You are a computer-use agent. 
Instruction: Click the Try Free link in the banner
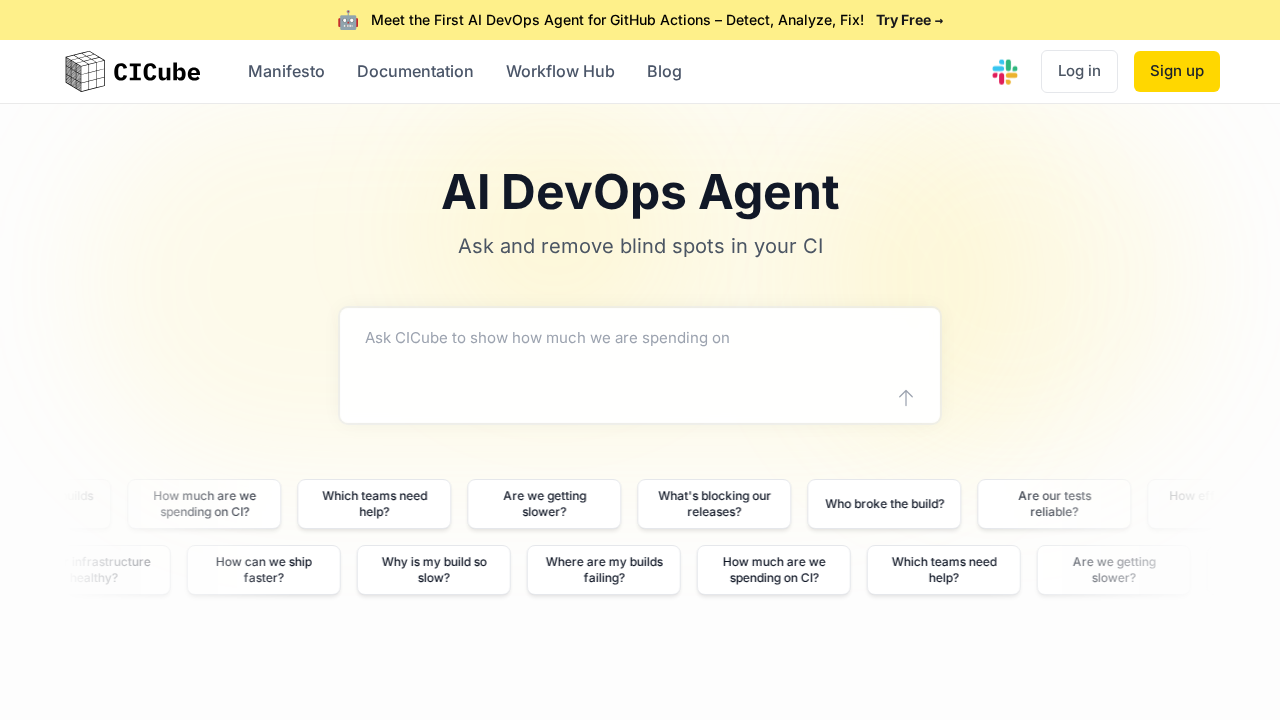pos(908,19)
